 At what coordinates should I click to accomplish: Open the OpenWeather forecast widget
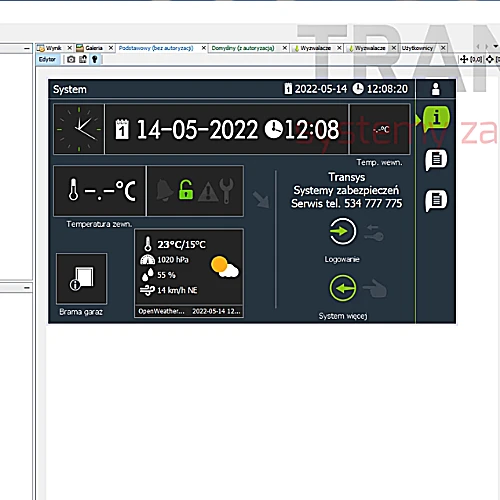189,273
